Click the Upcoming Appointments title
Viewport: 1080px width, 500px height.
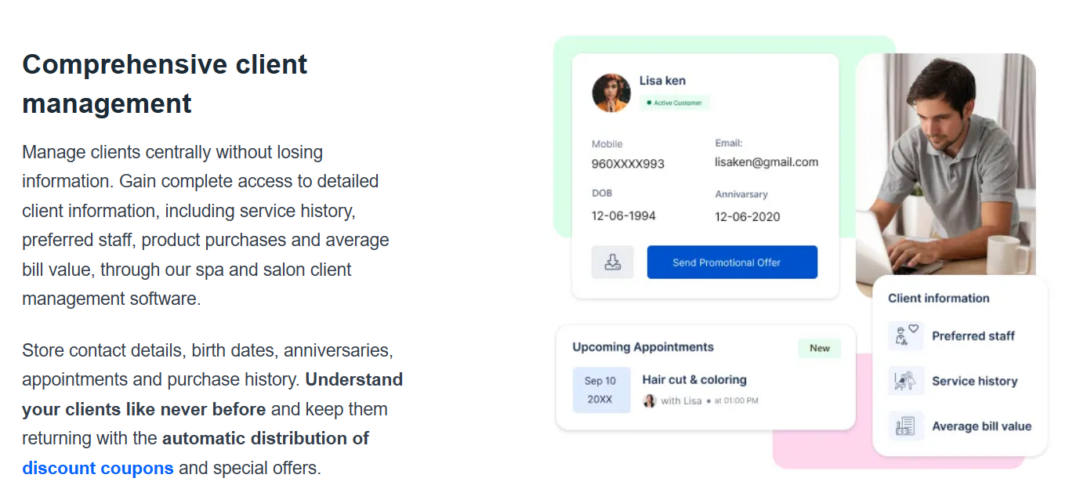tap(643, 347)
